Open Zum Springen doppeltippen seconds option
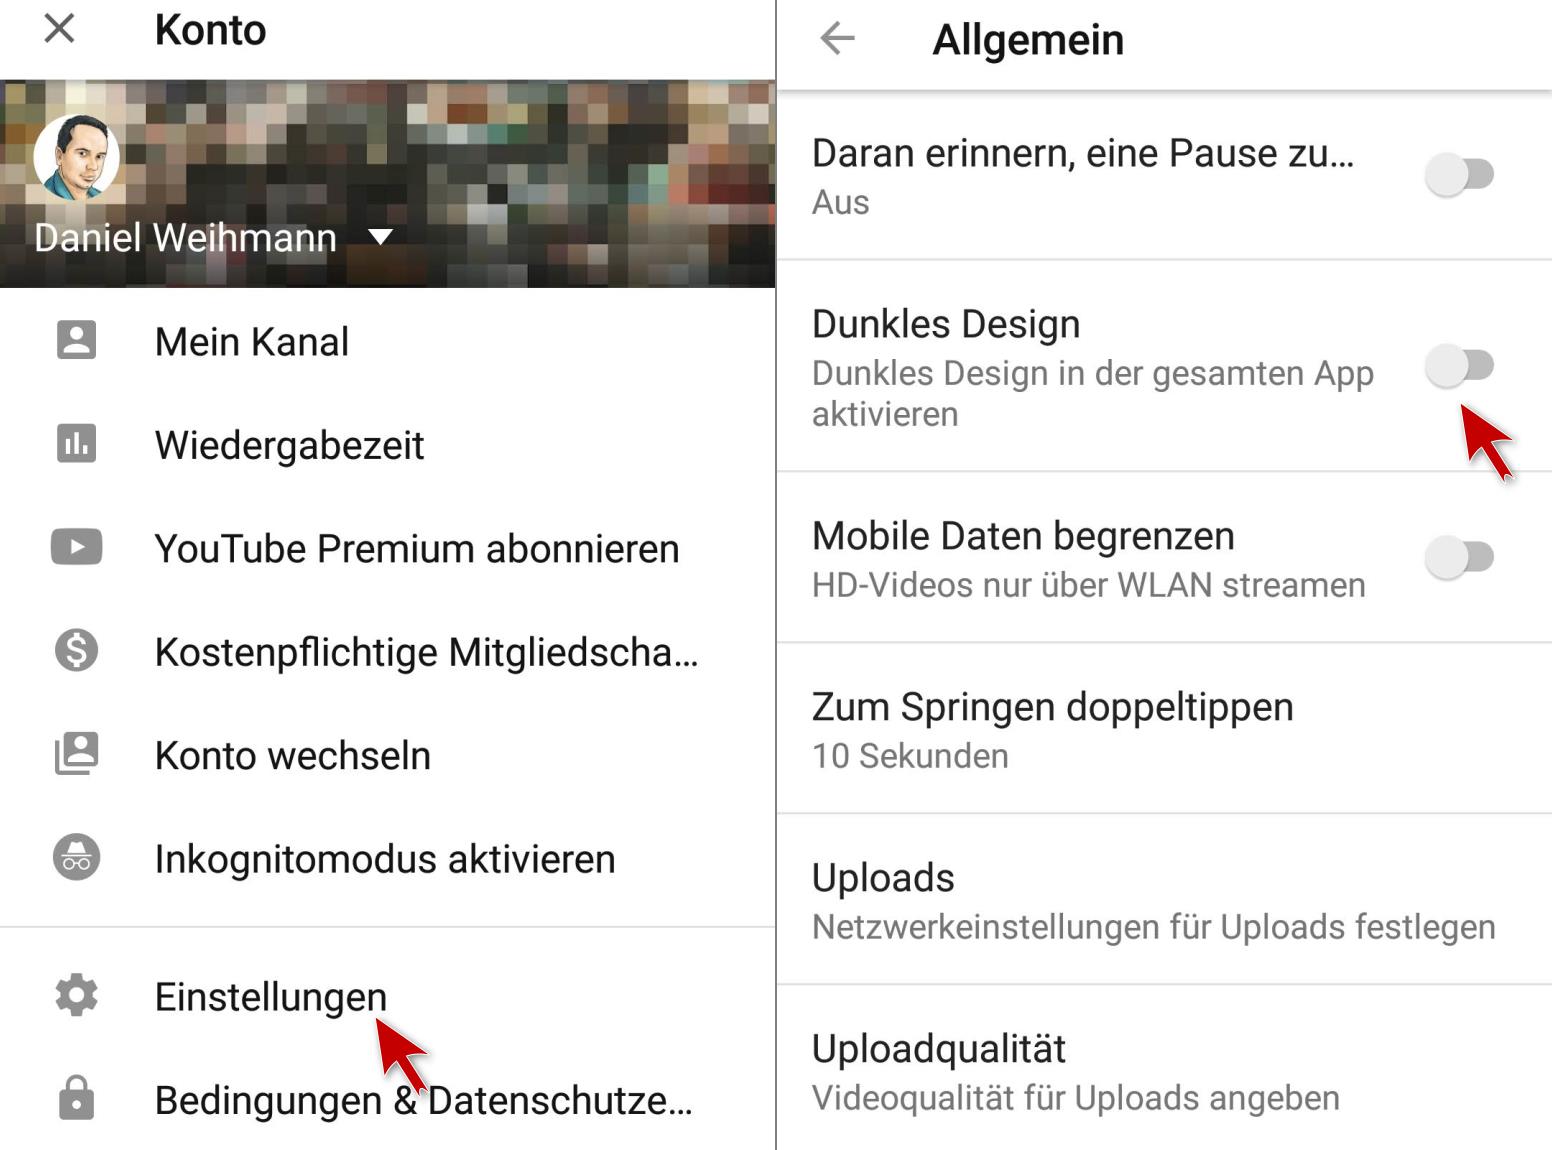1552x1150 pixels. (x=1164, y=729)
